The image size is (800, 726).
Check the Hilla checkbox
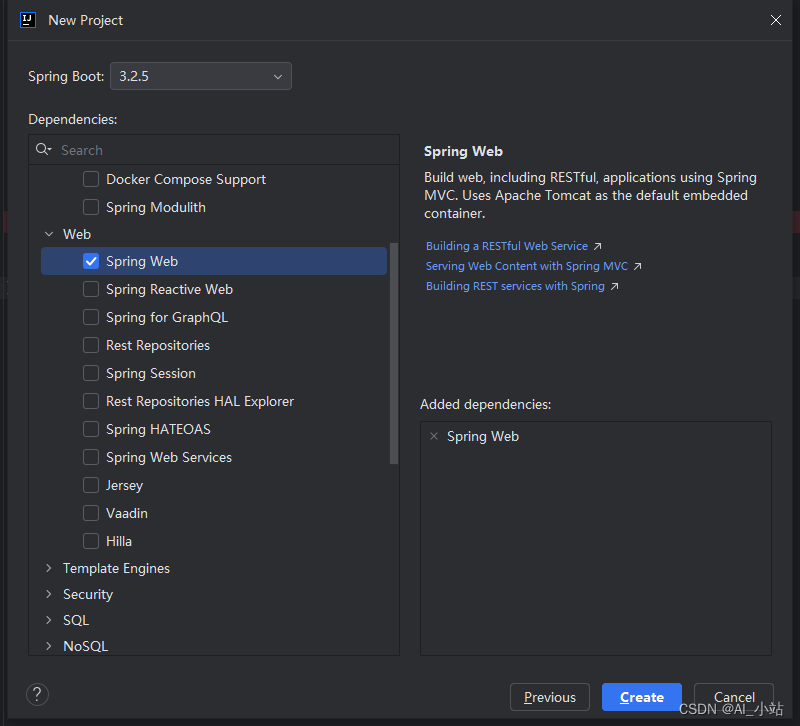91,541
